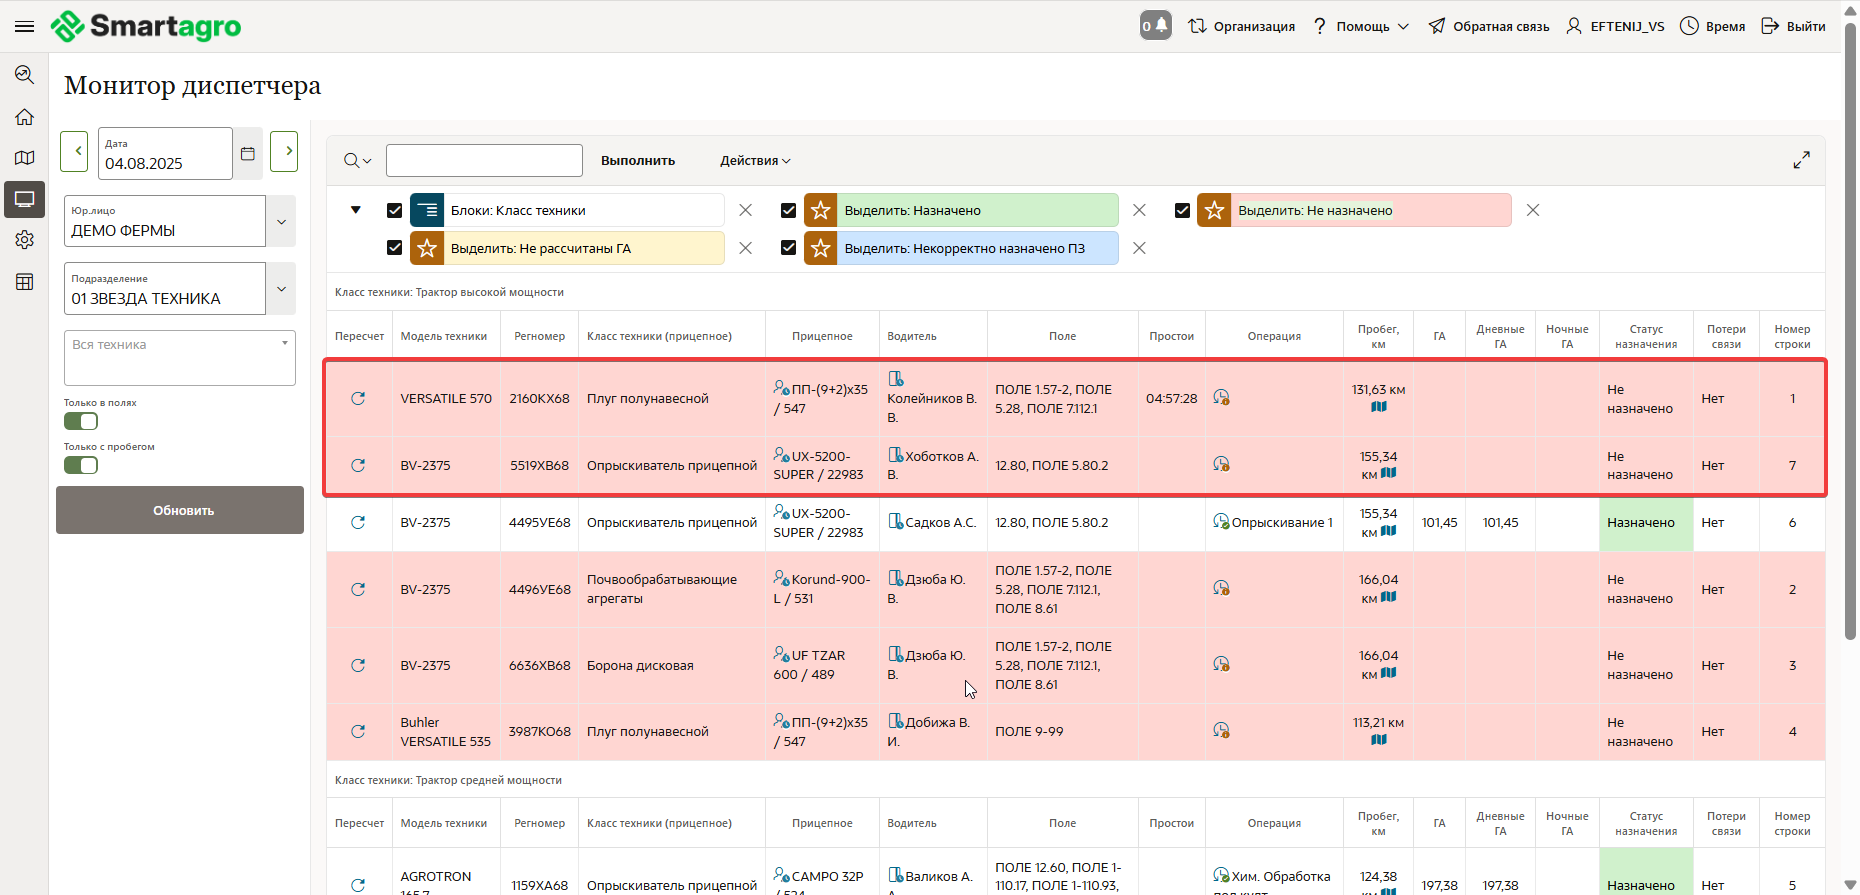Click 'Обратная связь' in the header

point(1489,26)
